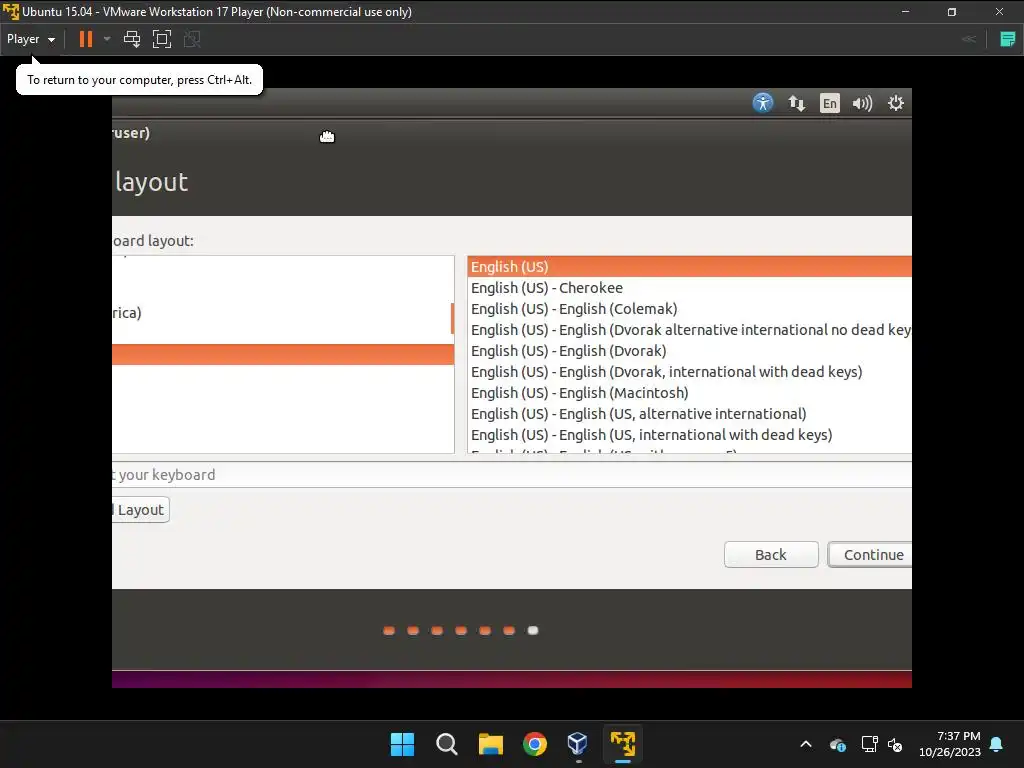The width and height of the screenshot is (1024, 768).
Task: Select the English (US) layout variant
Action: click(690, 266)
